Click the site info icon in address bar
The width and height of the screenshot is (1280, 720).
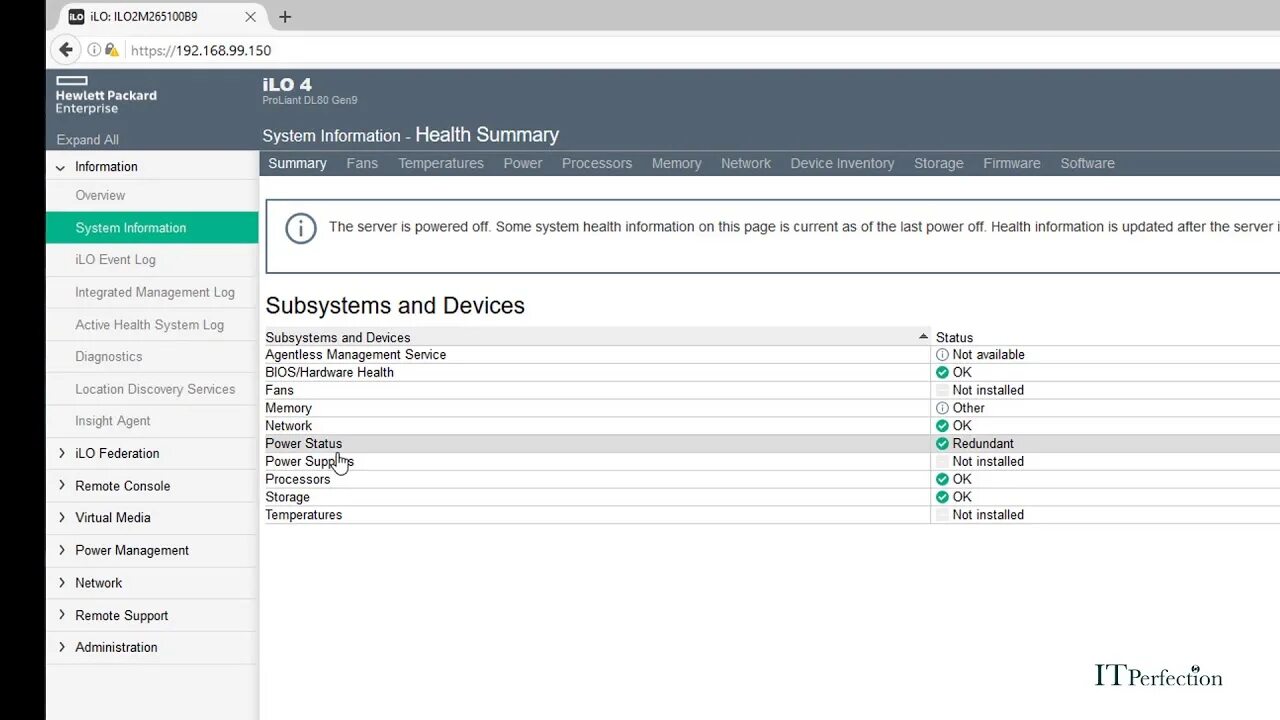coord(94,50)
